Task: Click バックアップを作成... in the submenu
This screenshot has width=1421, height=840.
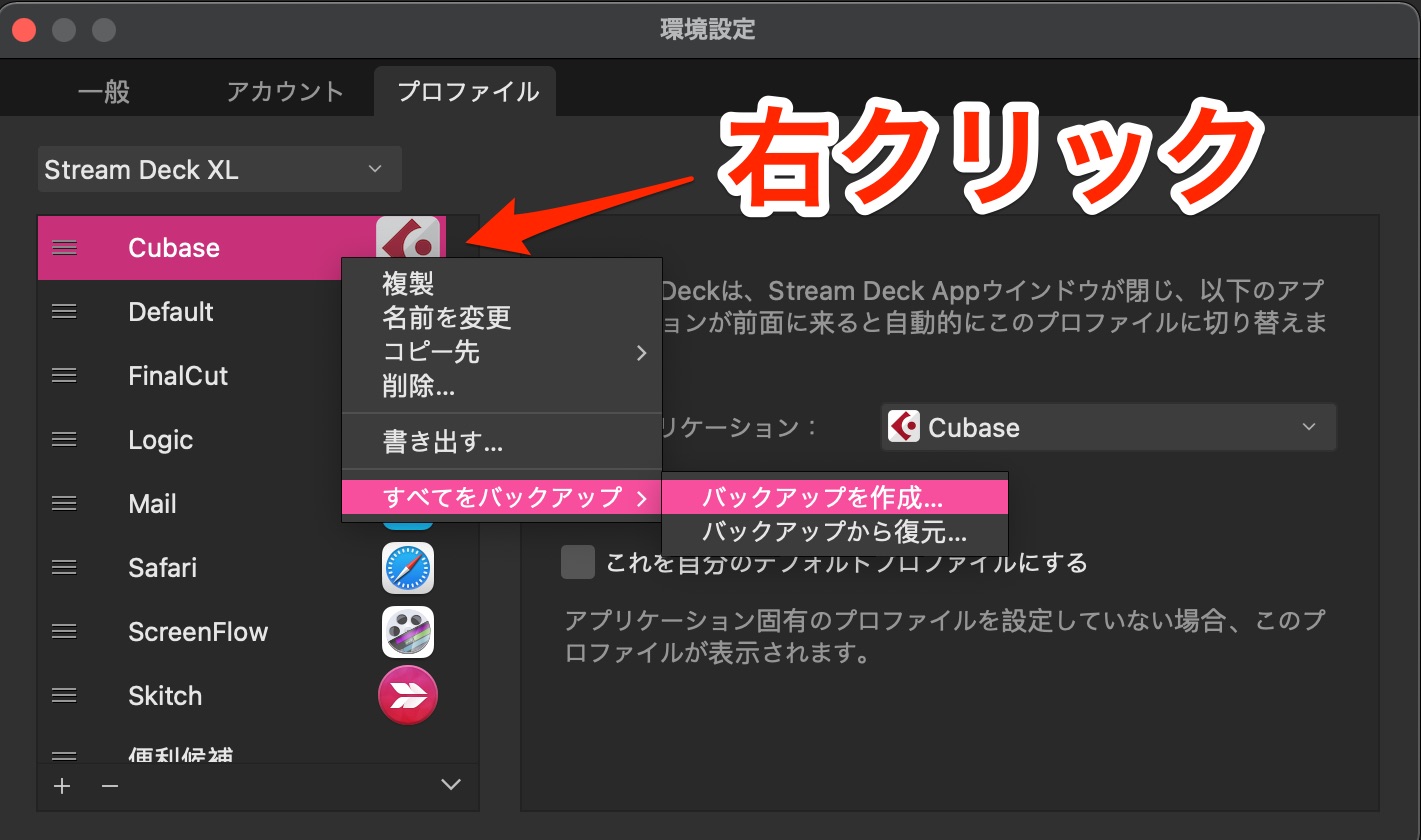Action: tap(835, 497)
